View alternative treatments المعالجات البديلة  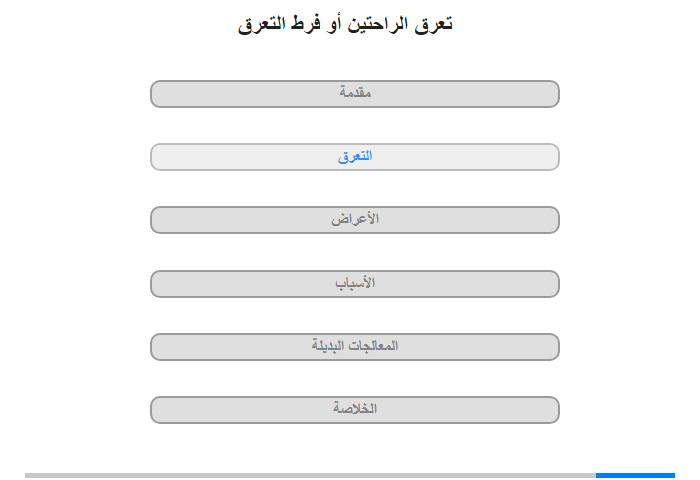pos(354,346)
